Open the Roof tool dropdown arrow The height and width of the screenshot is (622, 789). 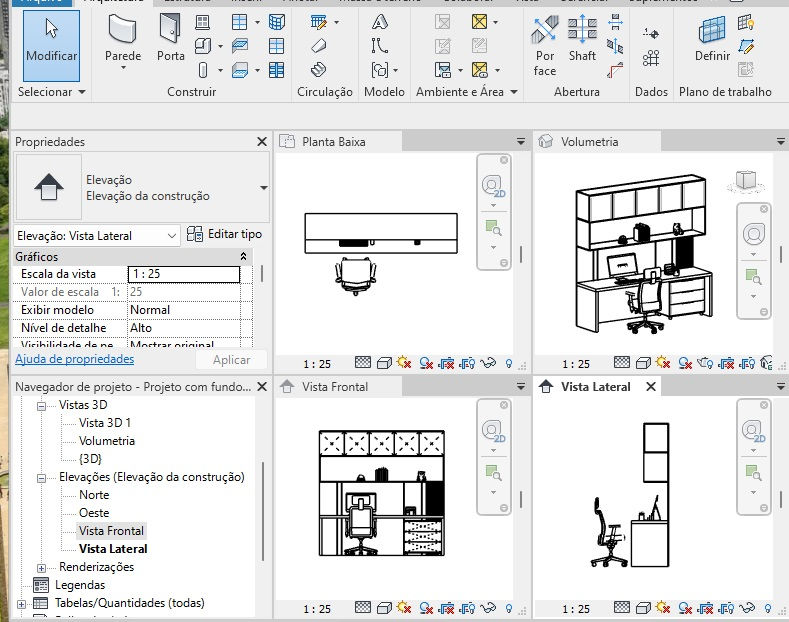[257, 22]
